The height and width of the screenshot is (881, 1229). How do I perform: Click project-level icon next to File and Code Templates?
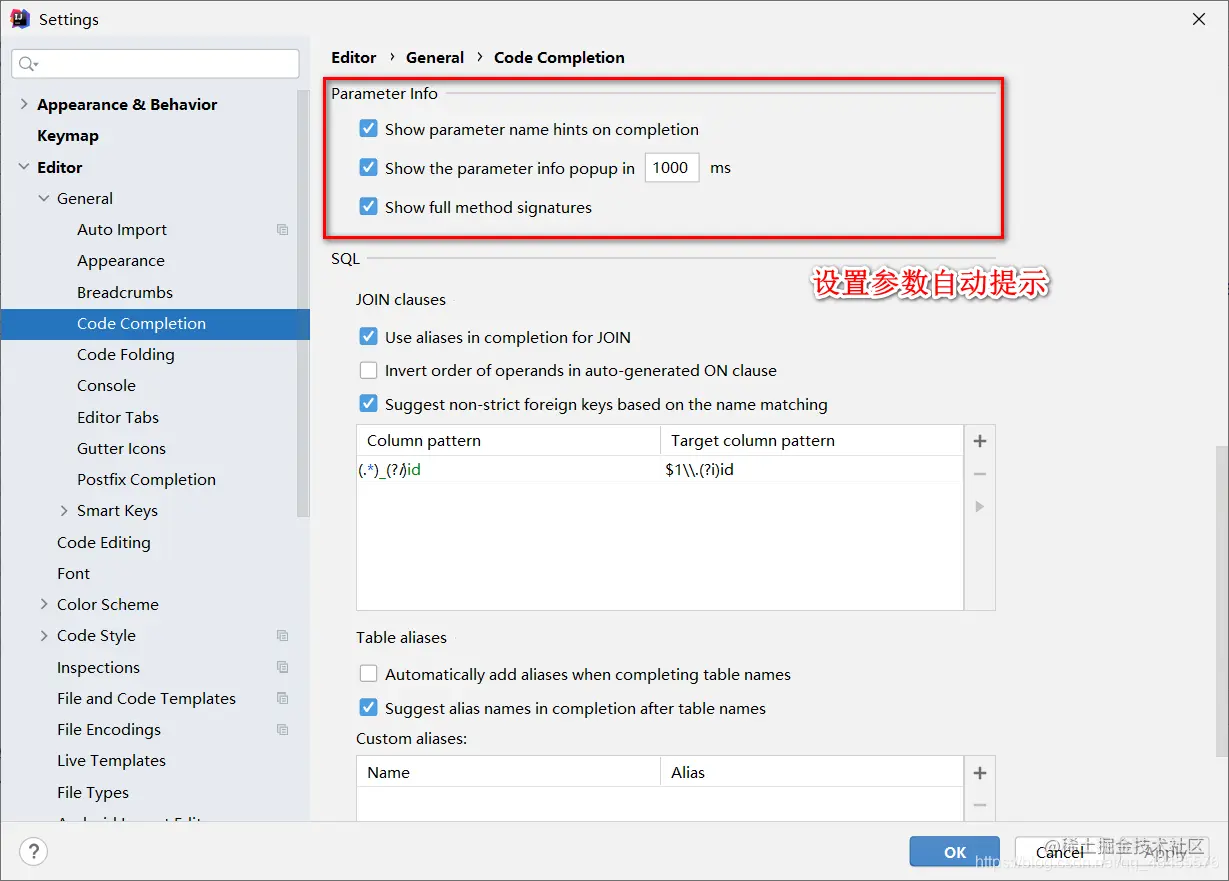[282, 698]
